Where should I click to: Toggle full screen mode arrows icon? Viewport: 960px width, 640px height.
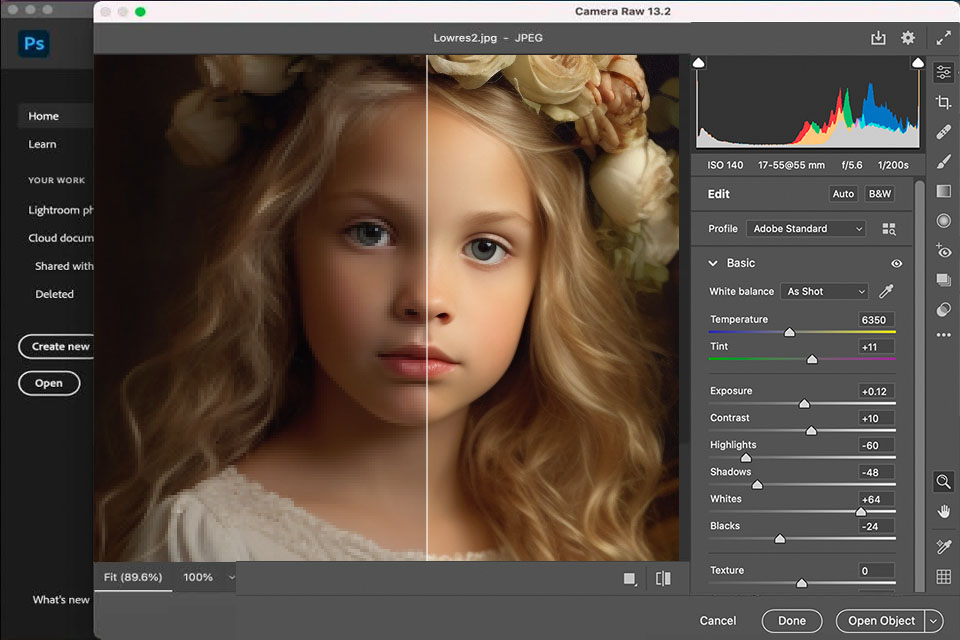(943, 38)
